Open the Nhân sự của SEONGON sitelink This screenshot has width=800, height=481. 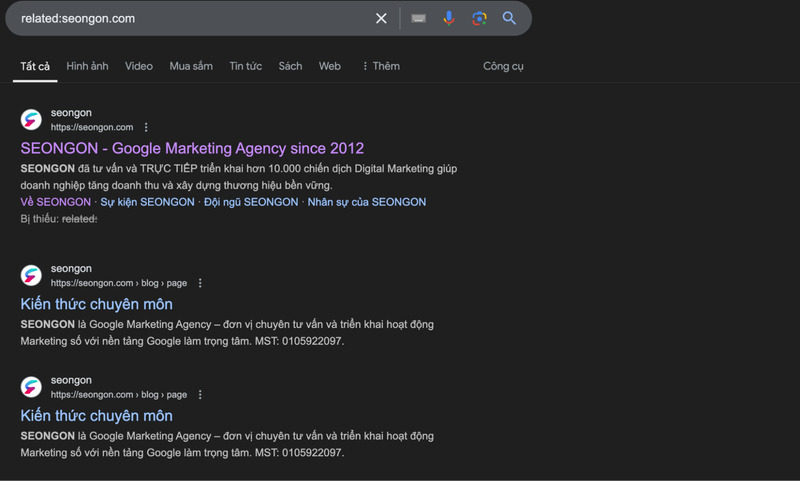pyautogui.click(x=367, y=202)
